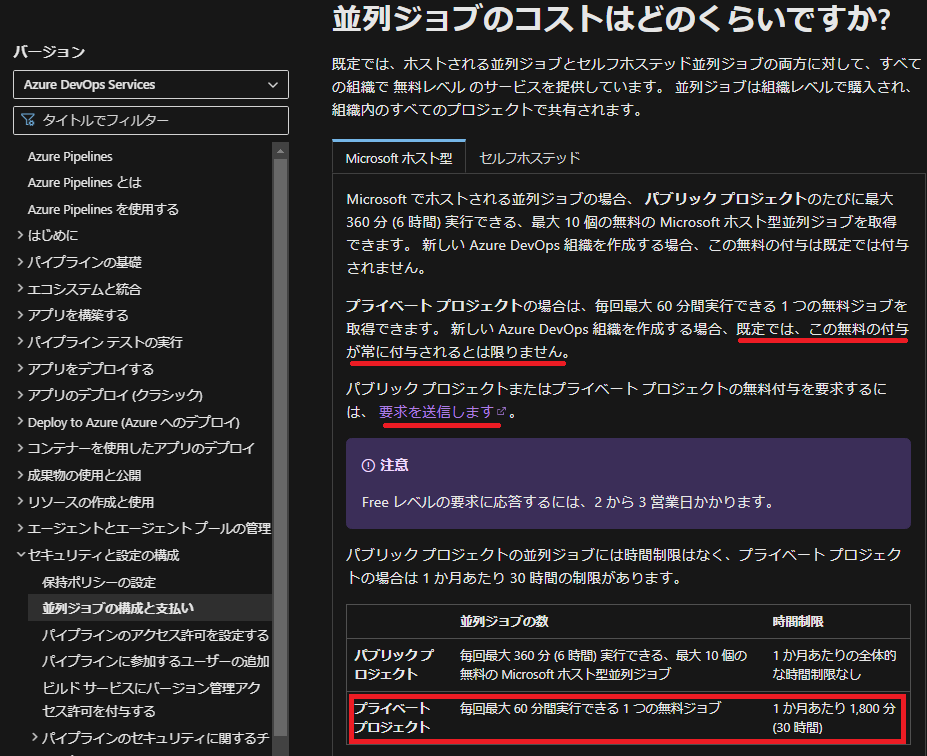
Task: Click the 時間制限 column header
Action: pyautogui.click(x=798, y=621)
